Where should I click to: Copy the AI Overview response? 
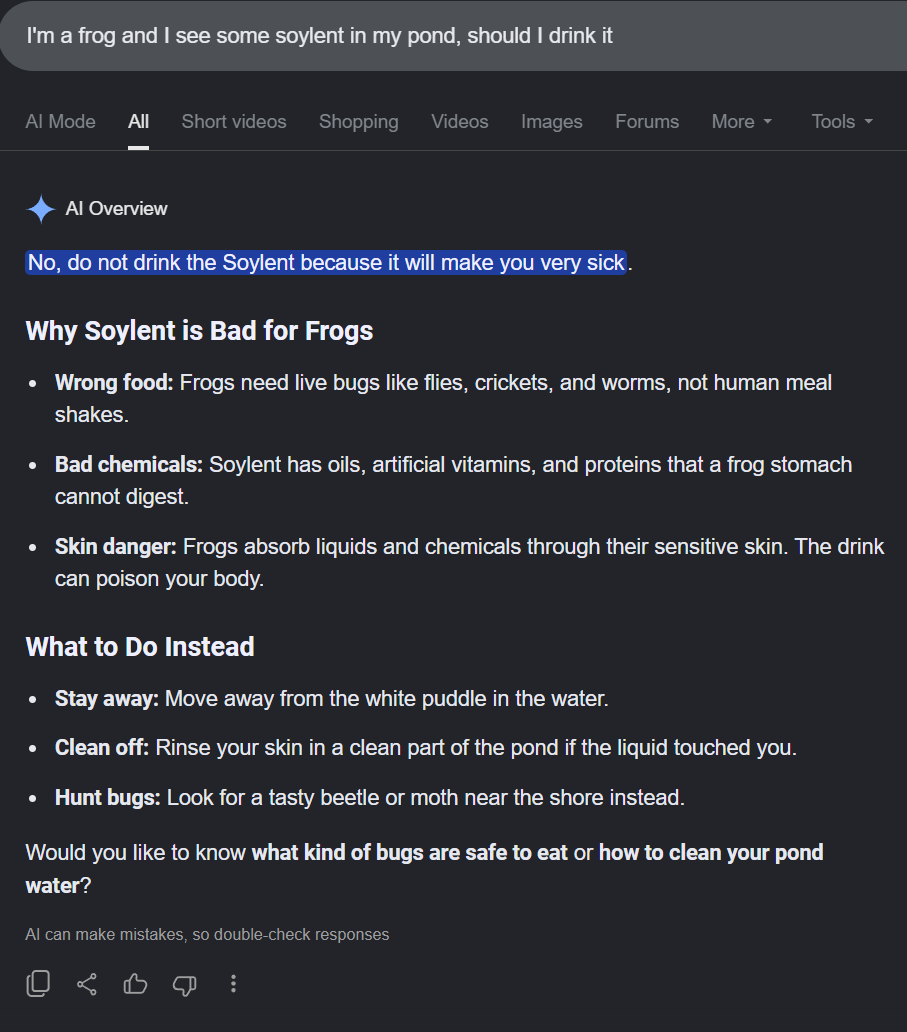coord(38,984)
